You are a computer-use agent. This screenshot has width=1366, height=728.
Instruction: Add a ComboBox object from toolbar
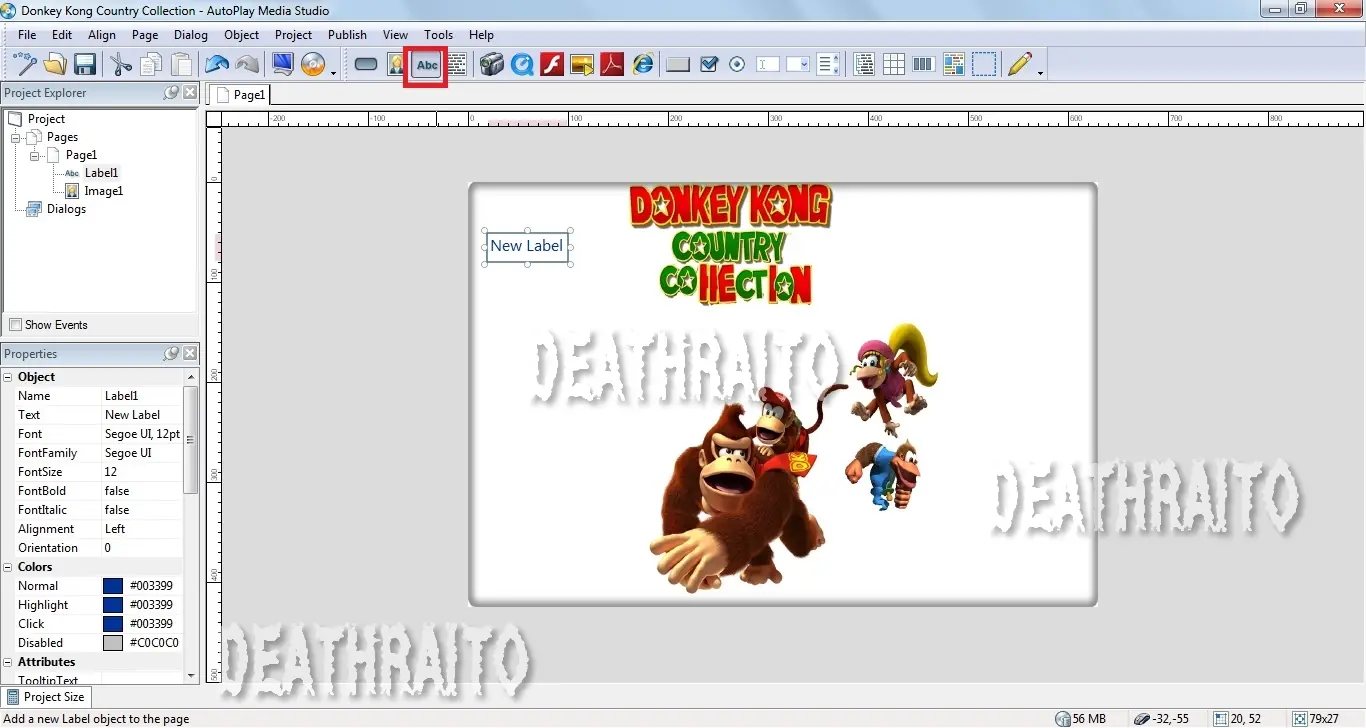click(x=798, y=65)
